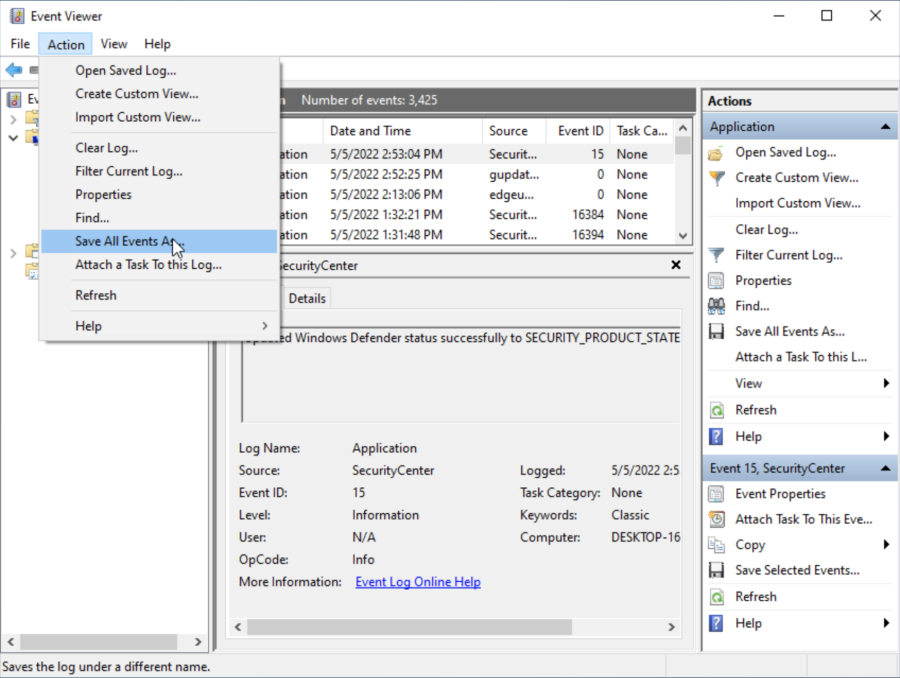Click the Open Saved Log folder icon
900x678 pixels.
coord(716,153)
